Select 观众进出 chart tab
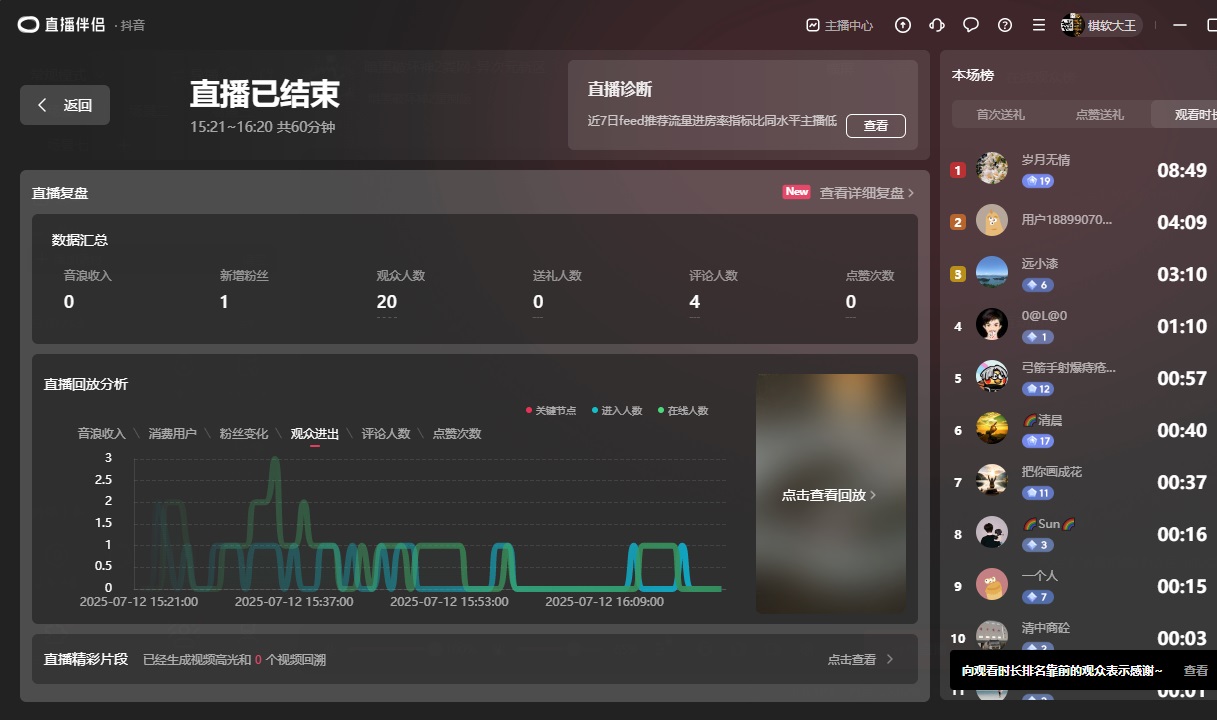Screen dimensions: 1217x720 pyautogui.click(x=315, y=434)
